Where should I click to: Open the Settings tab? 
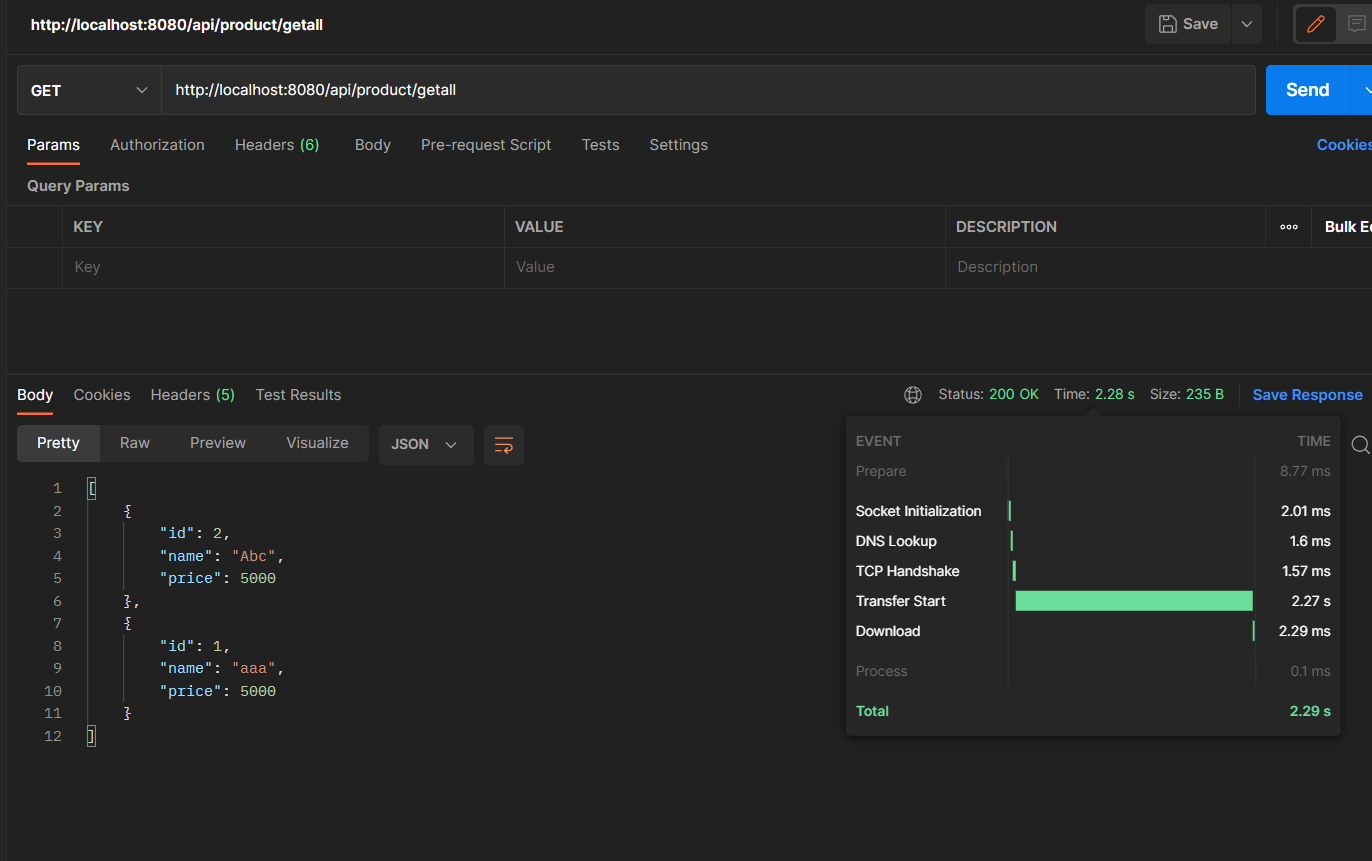678,145
